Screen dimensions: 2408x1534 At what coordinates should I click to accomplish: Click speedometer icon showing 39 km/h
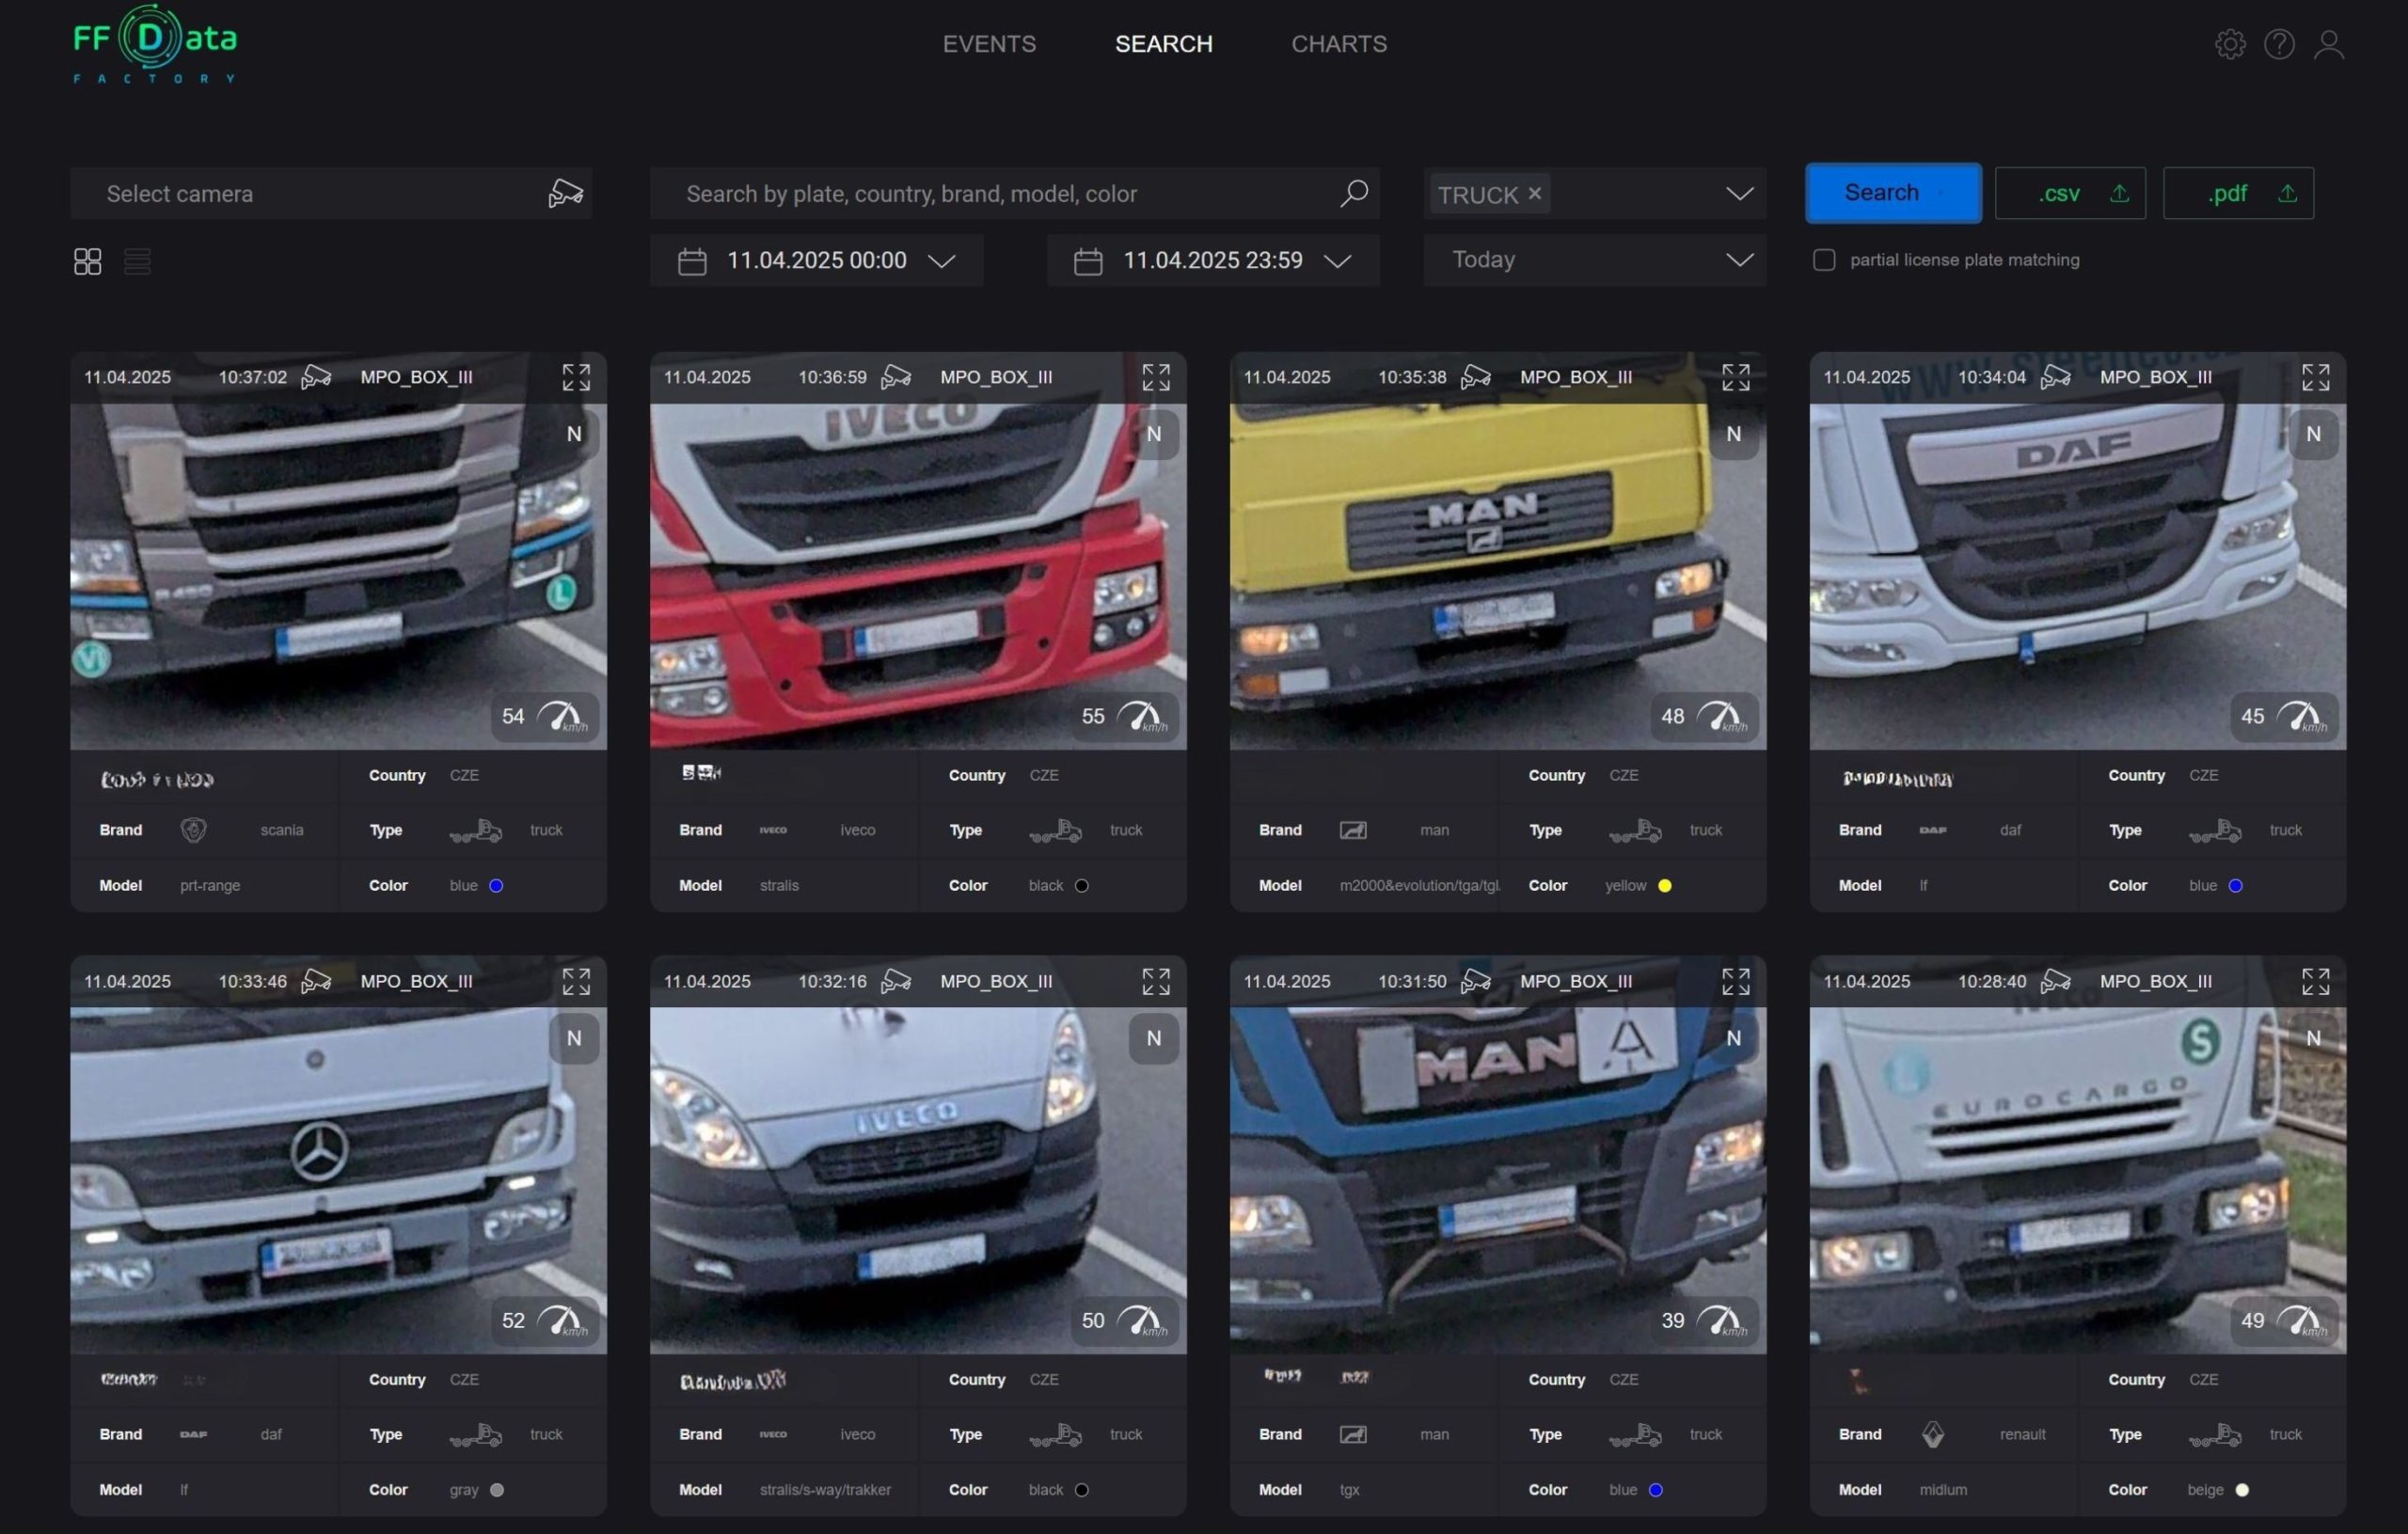(x=1722, y=1320)
